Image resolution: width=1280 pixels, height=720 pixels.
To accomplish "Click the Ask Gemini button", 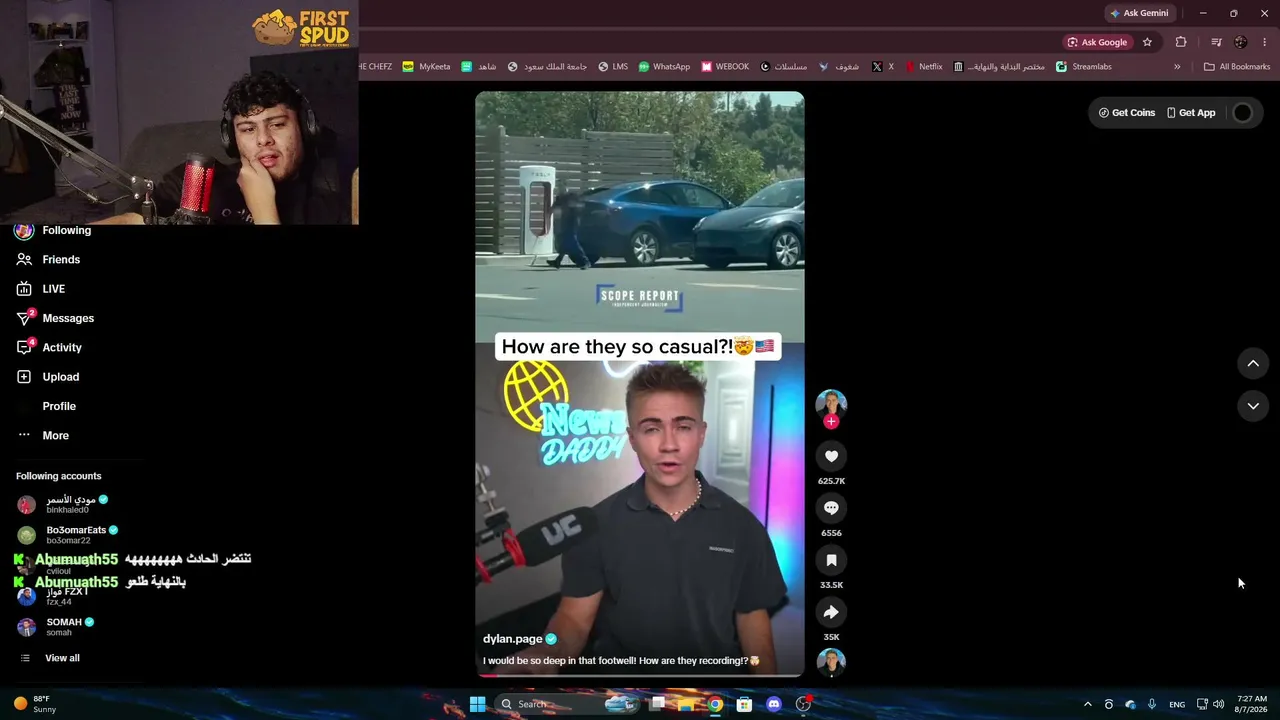I will (1139, 13).
